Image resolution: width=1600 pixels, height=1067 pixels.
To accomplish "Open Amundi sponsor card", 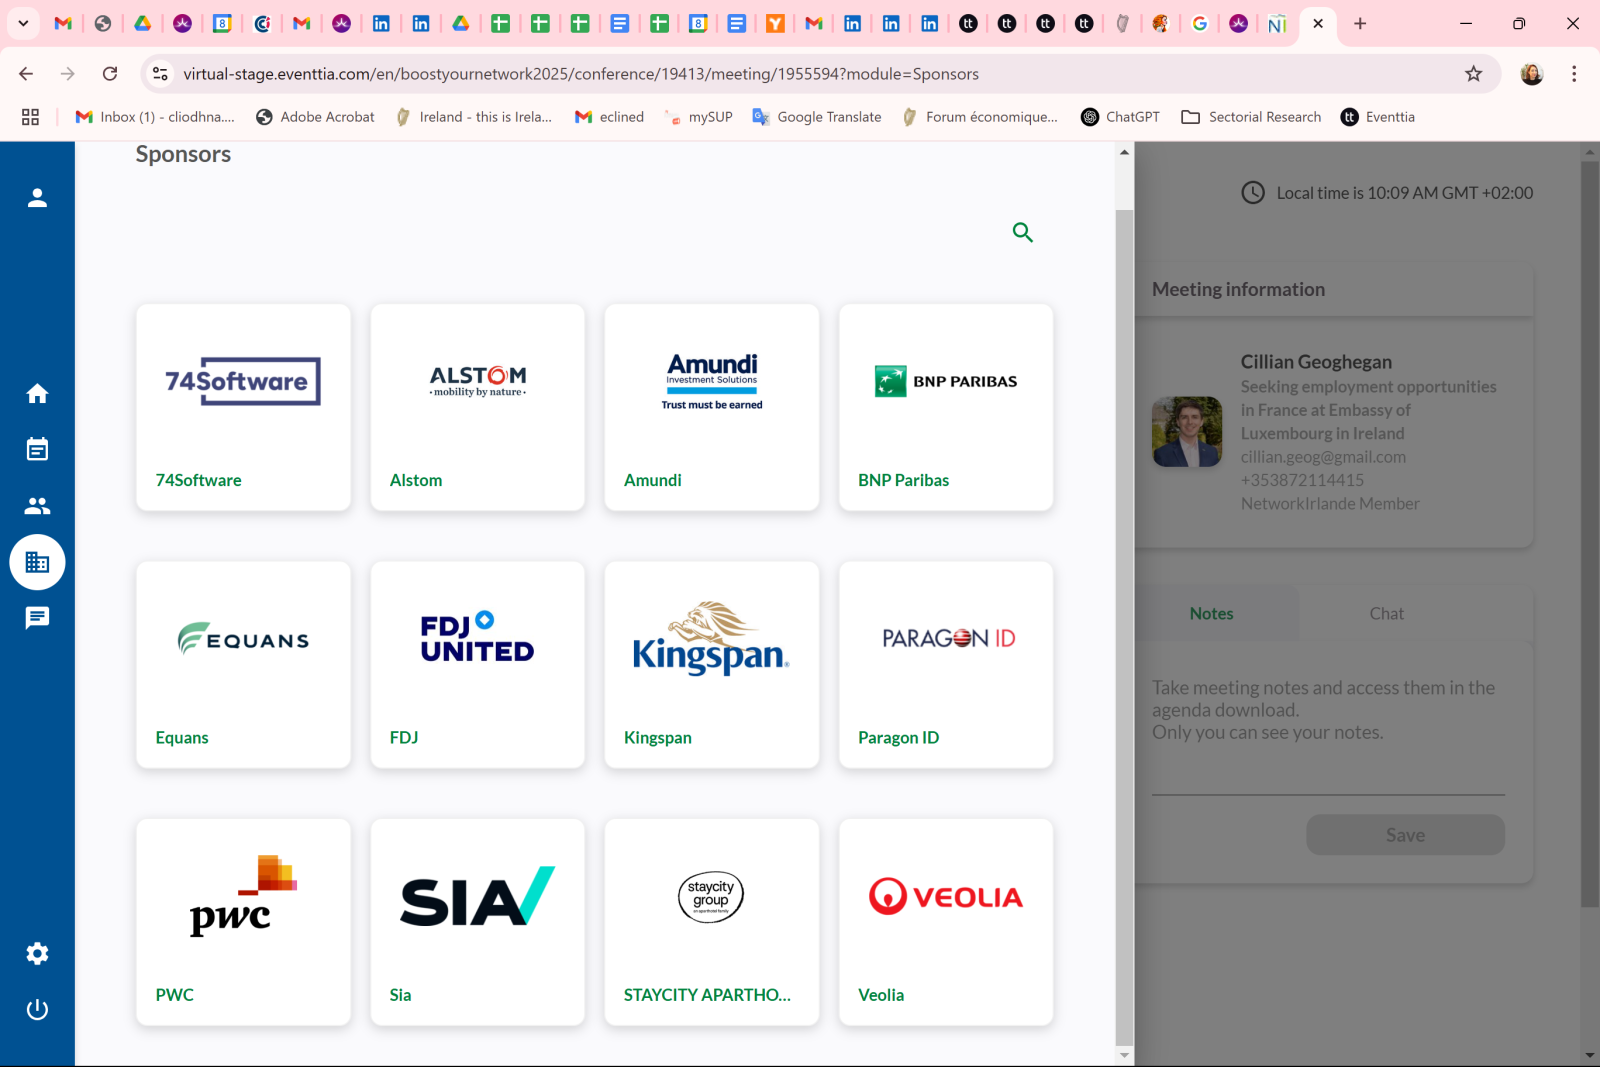I will click(712, 407).
